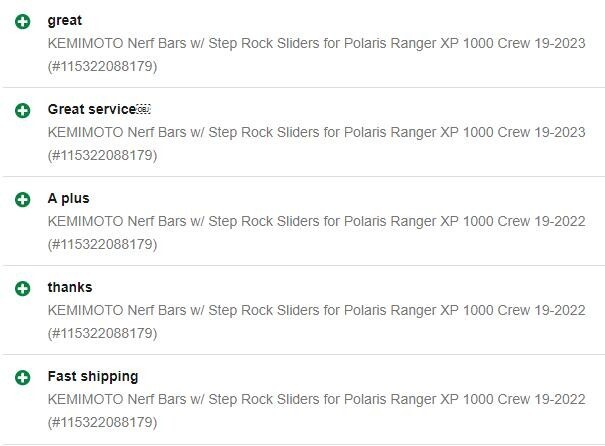The height and width of the screenshot is (446, 605).
Task: Click the item number under the "thanks" review
Action: (102, 333)
